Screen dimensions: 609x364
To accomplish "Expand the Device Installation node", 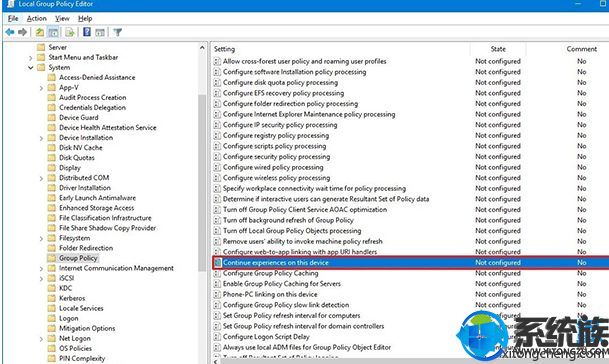I will (x=41, y=138).
